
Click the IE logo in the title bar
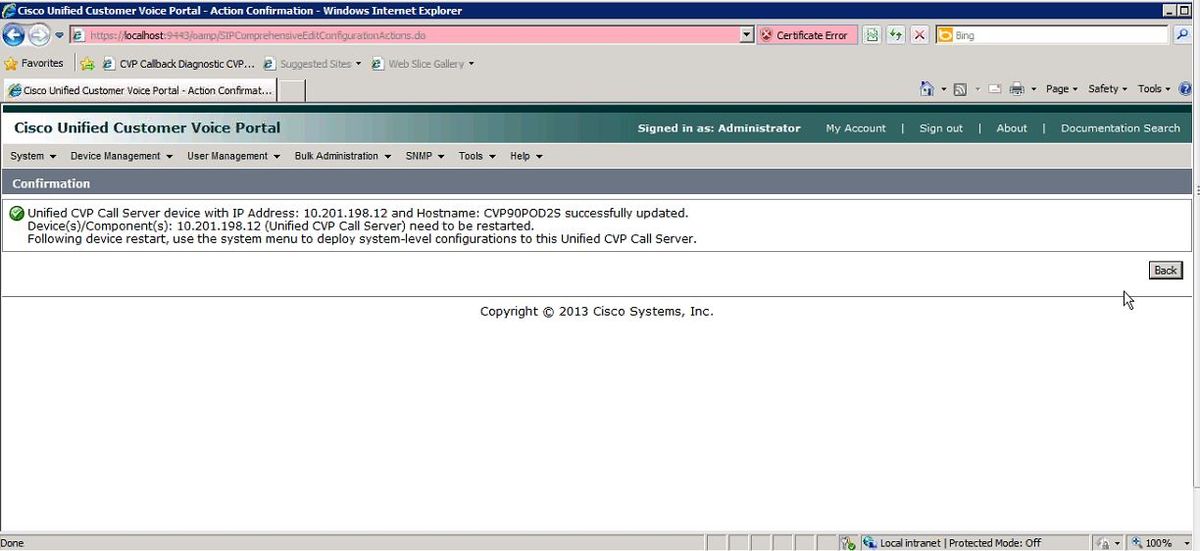pyautogui.click(x=9, y=11)
